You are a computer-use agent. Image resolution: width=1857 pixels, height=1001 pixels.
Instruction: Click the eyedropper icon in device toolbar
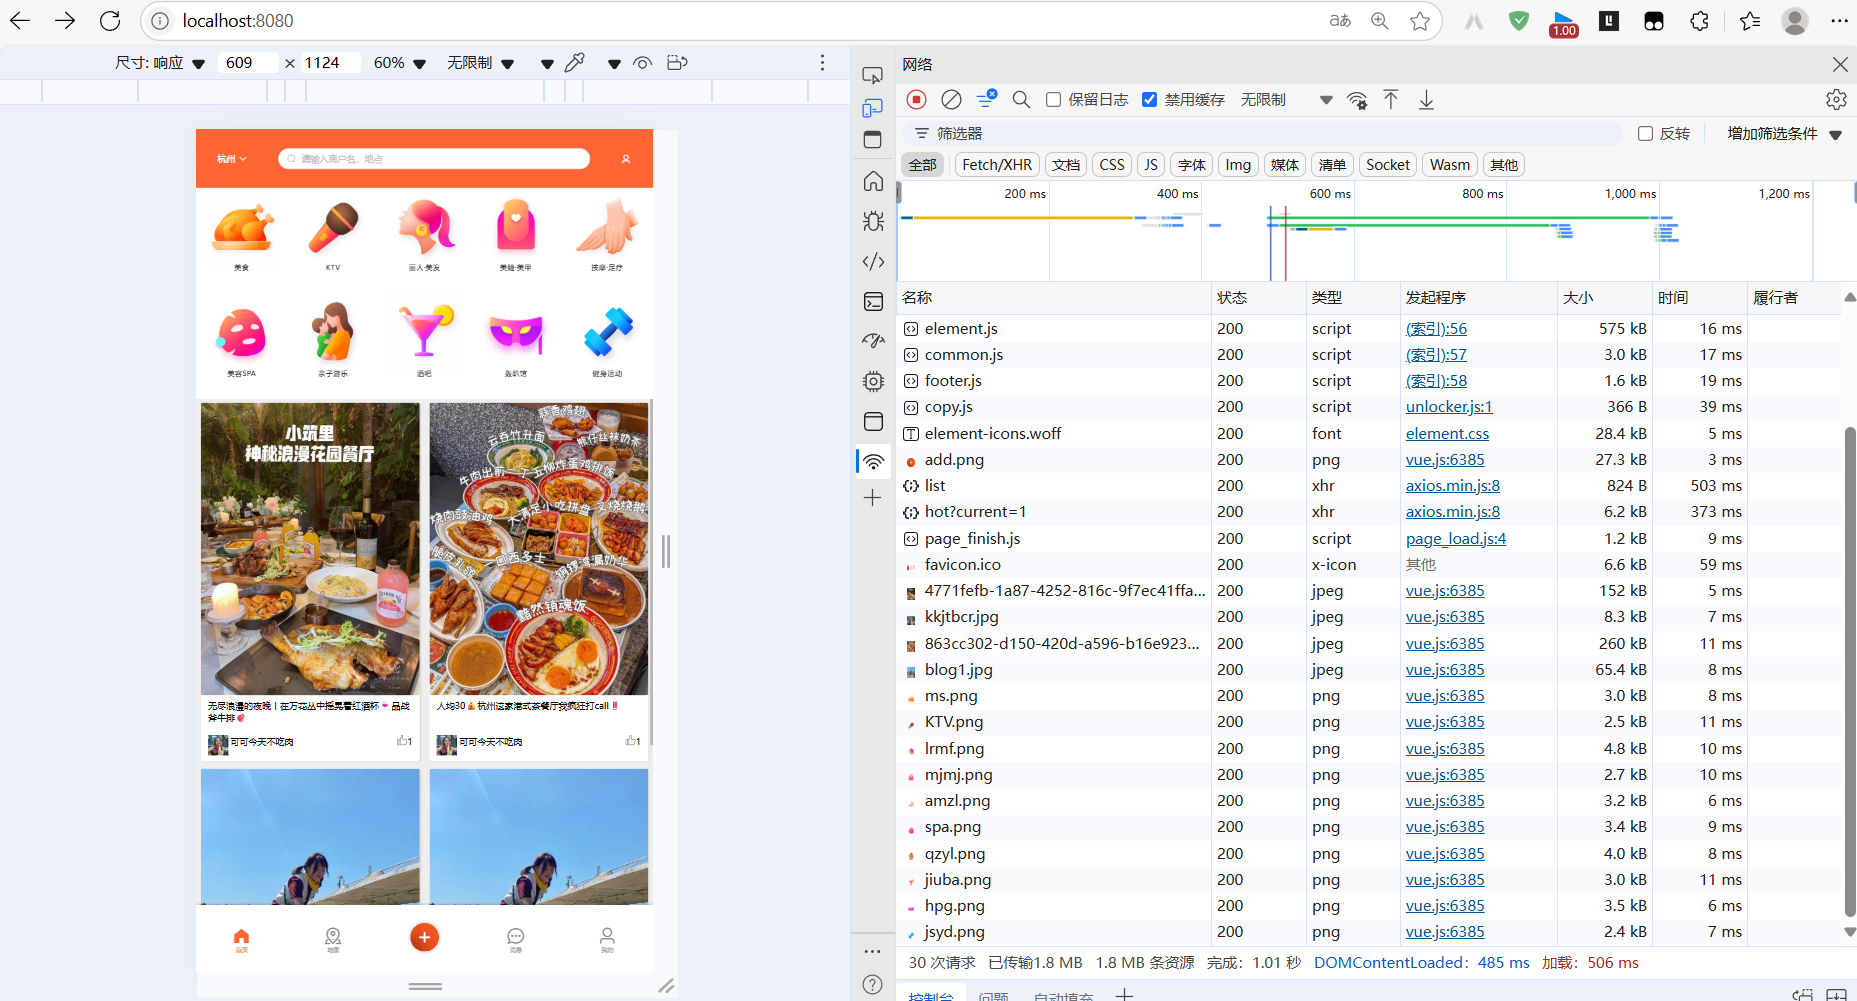575,63
